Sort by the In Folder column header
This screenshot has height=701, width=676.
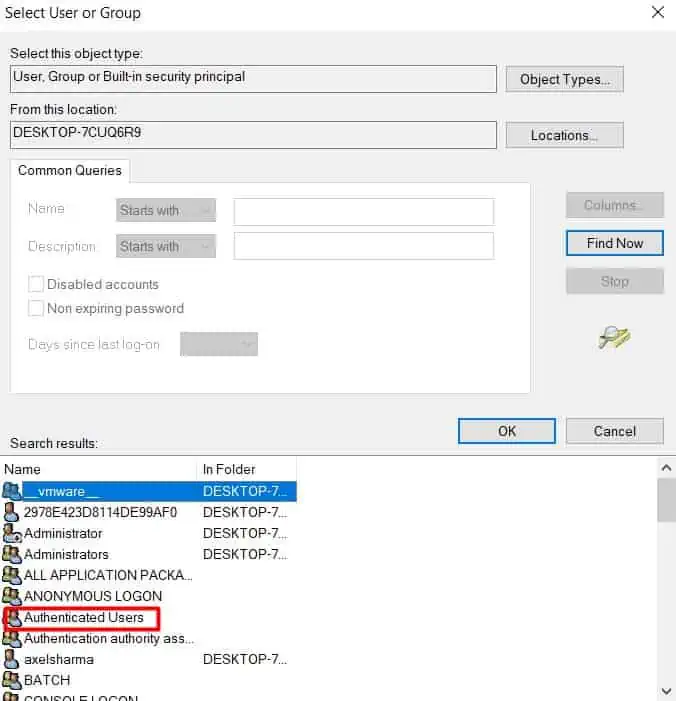pos(247,469)
